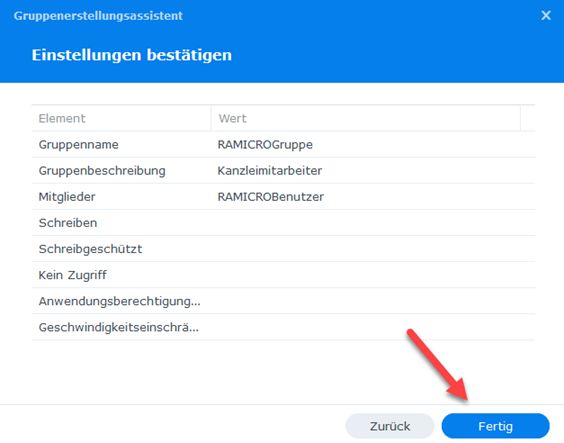Click the Element column header
564x443 pixels.
[x=122, y=118]
